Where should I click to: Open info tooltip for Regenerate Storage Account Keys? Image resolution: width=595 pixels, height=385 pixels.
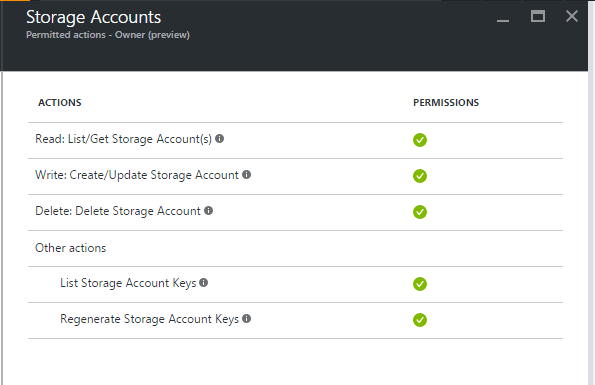coord(246,319)
